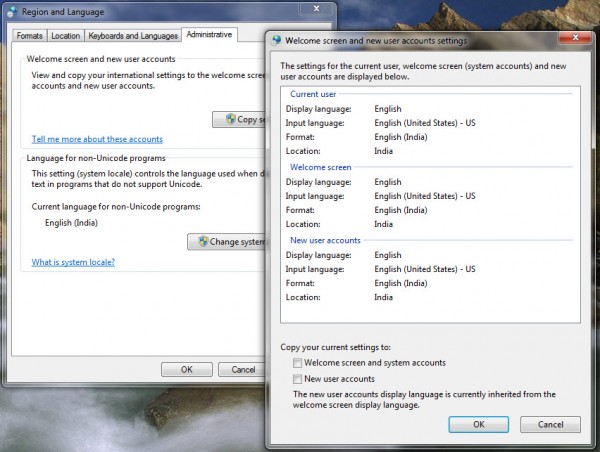Click the globe icon in Region and Language title bar
Viewport: 600px width, 452px height.
12,12
